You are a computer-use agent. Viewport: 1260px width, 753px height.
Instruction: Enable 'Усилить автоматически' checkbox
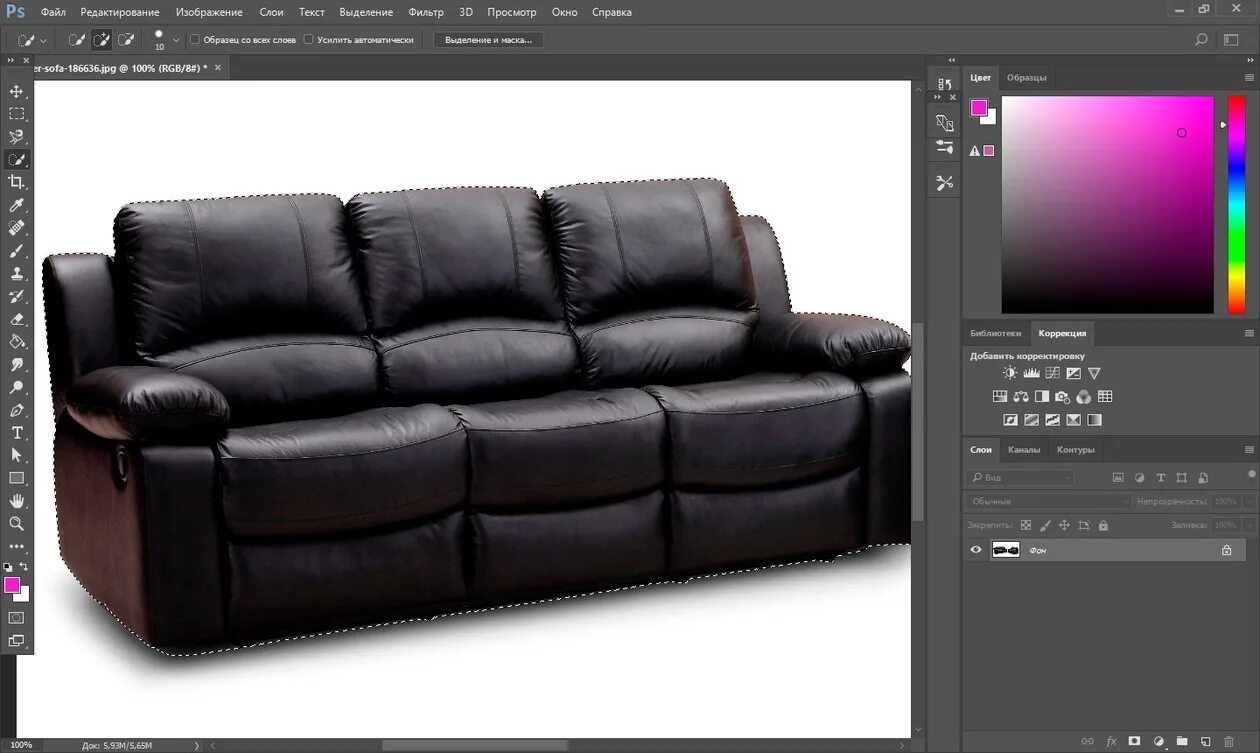pos(308,40)
